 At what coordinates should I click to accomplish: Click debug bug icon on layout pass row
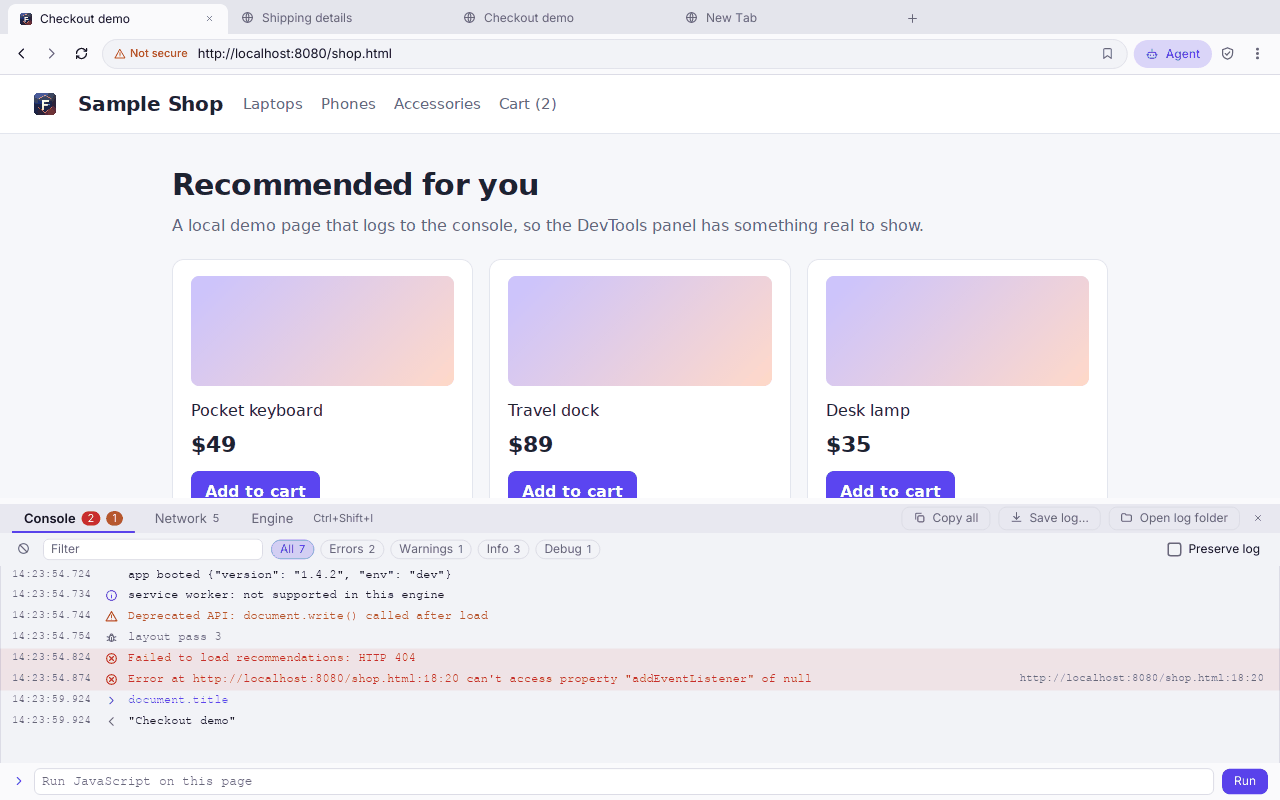111,637
